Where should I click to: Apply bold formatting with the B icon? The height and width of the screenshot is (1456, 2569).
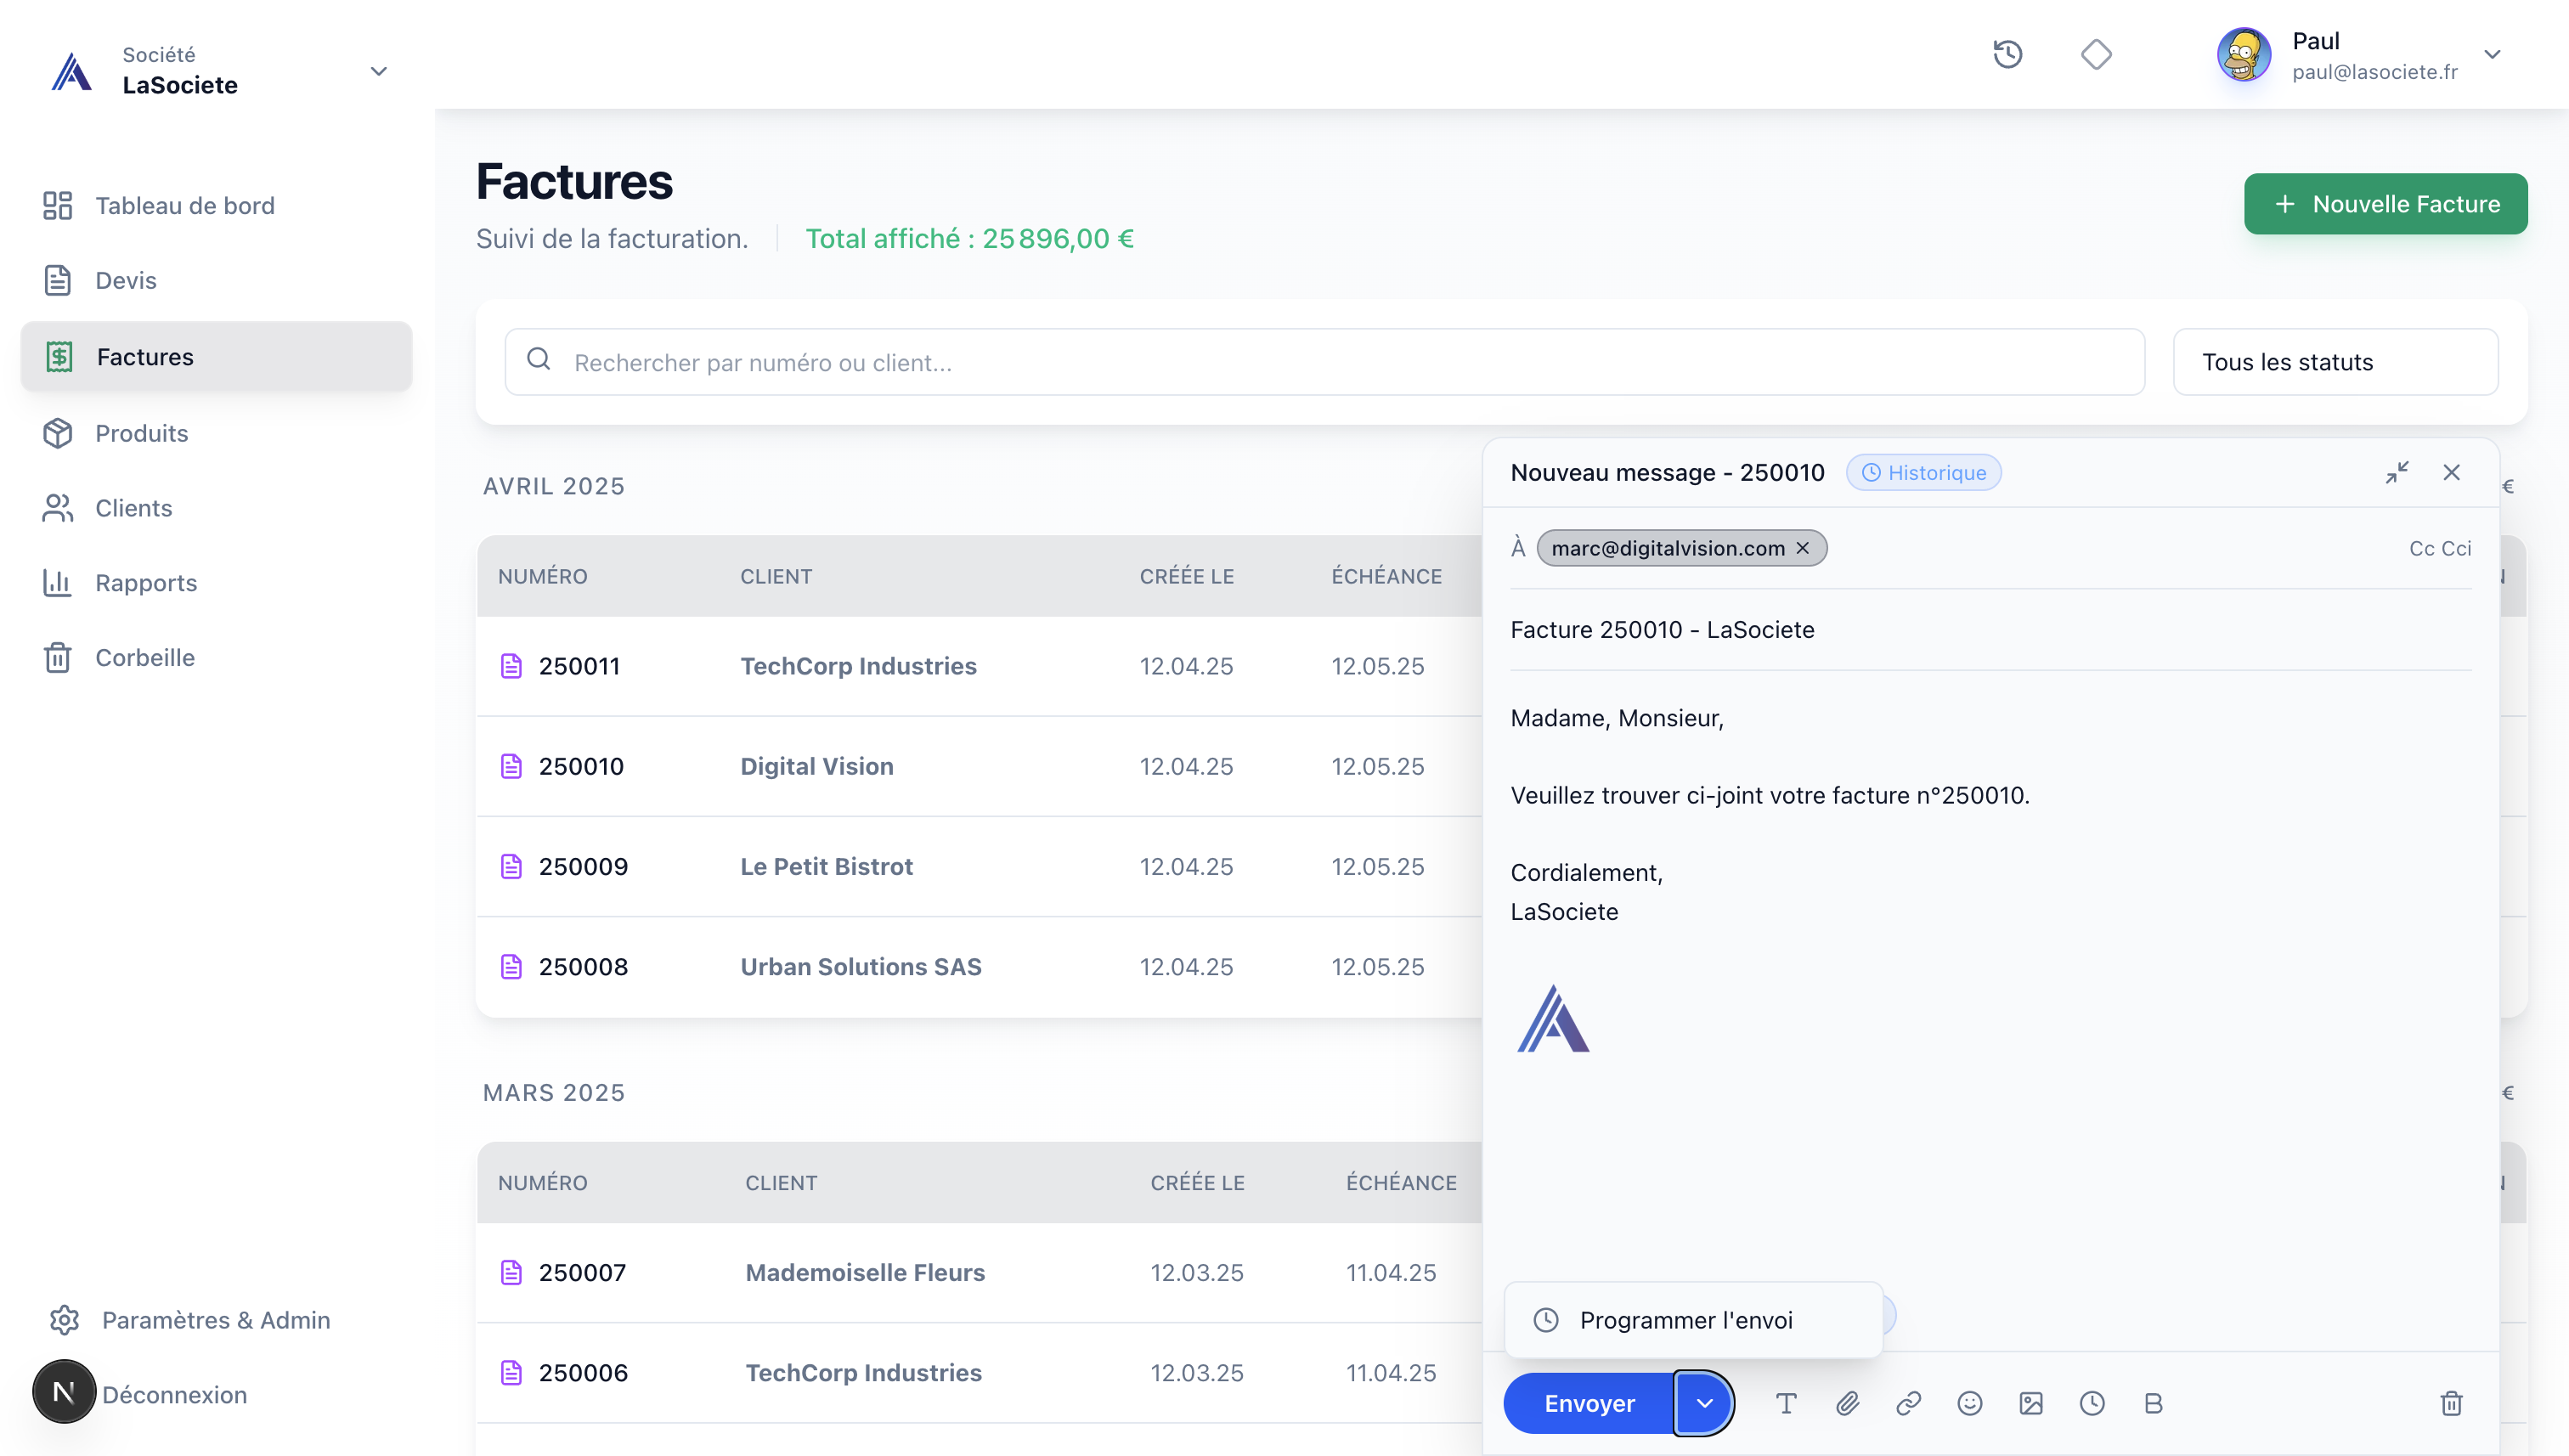pos(2153,1403)
